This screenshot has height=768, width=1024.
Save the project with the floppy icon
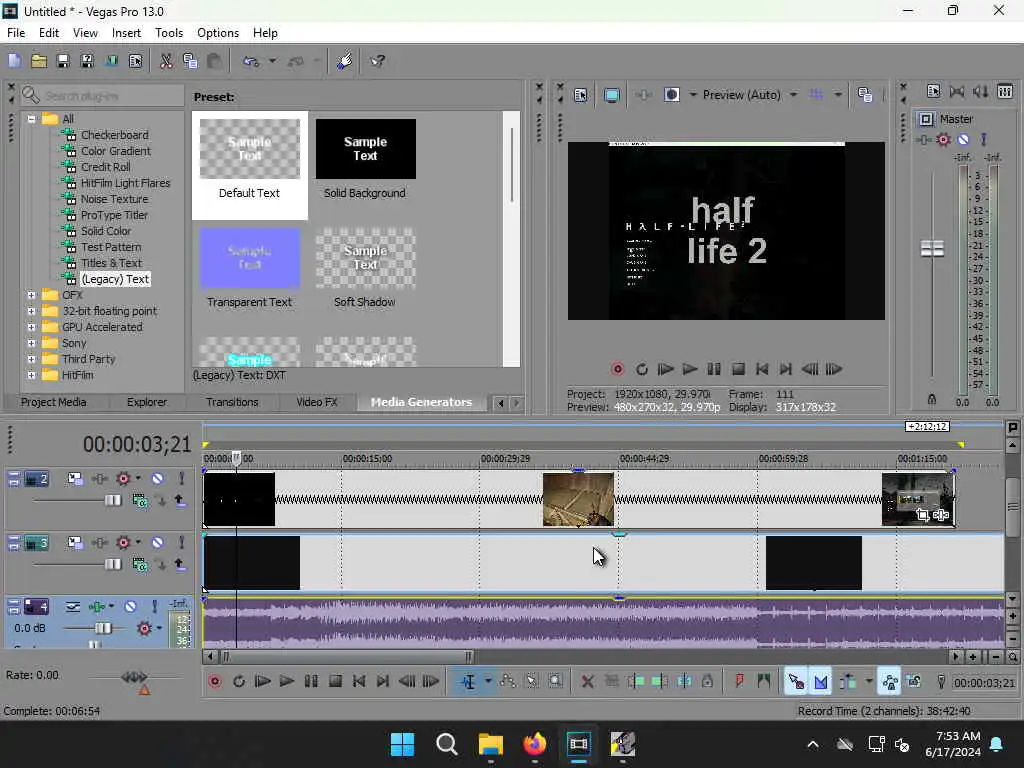point(63,61)
